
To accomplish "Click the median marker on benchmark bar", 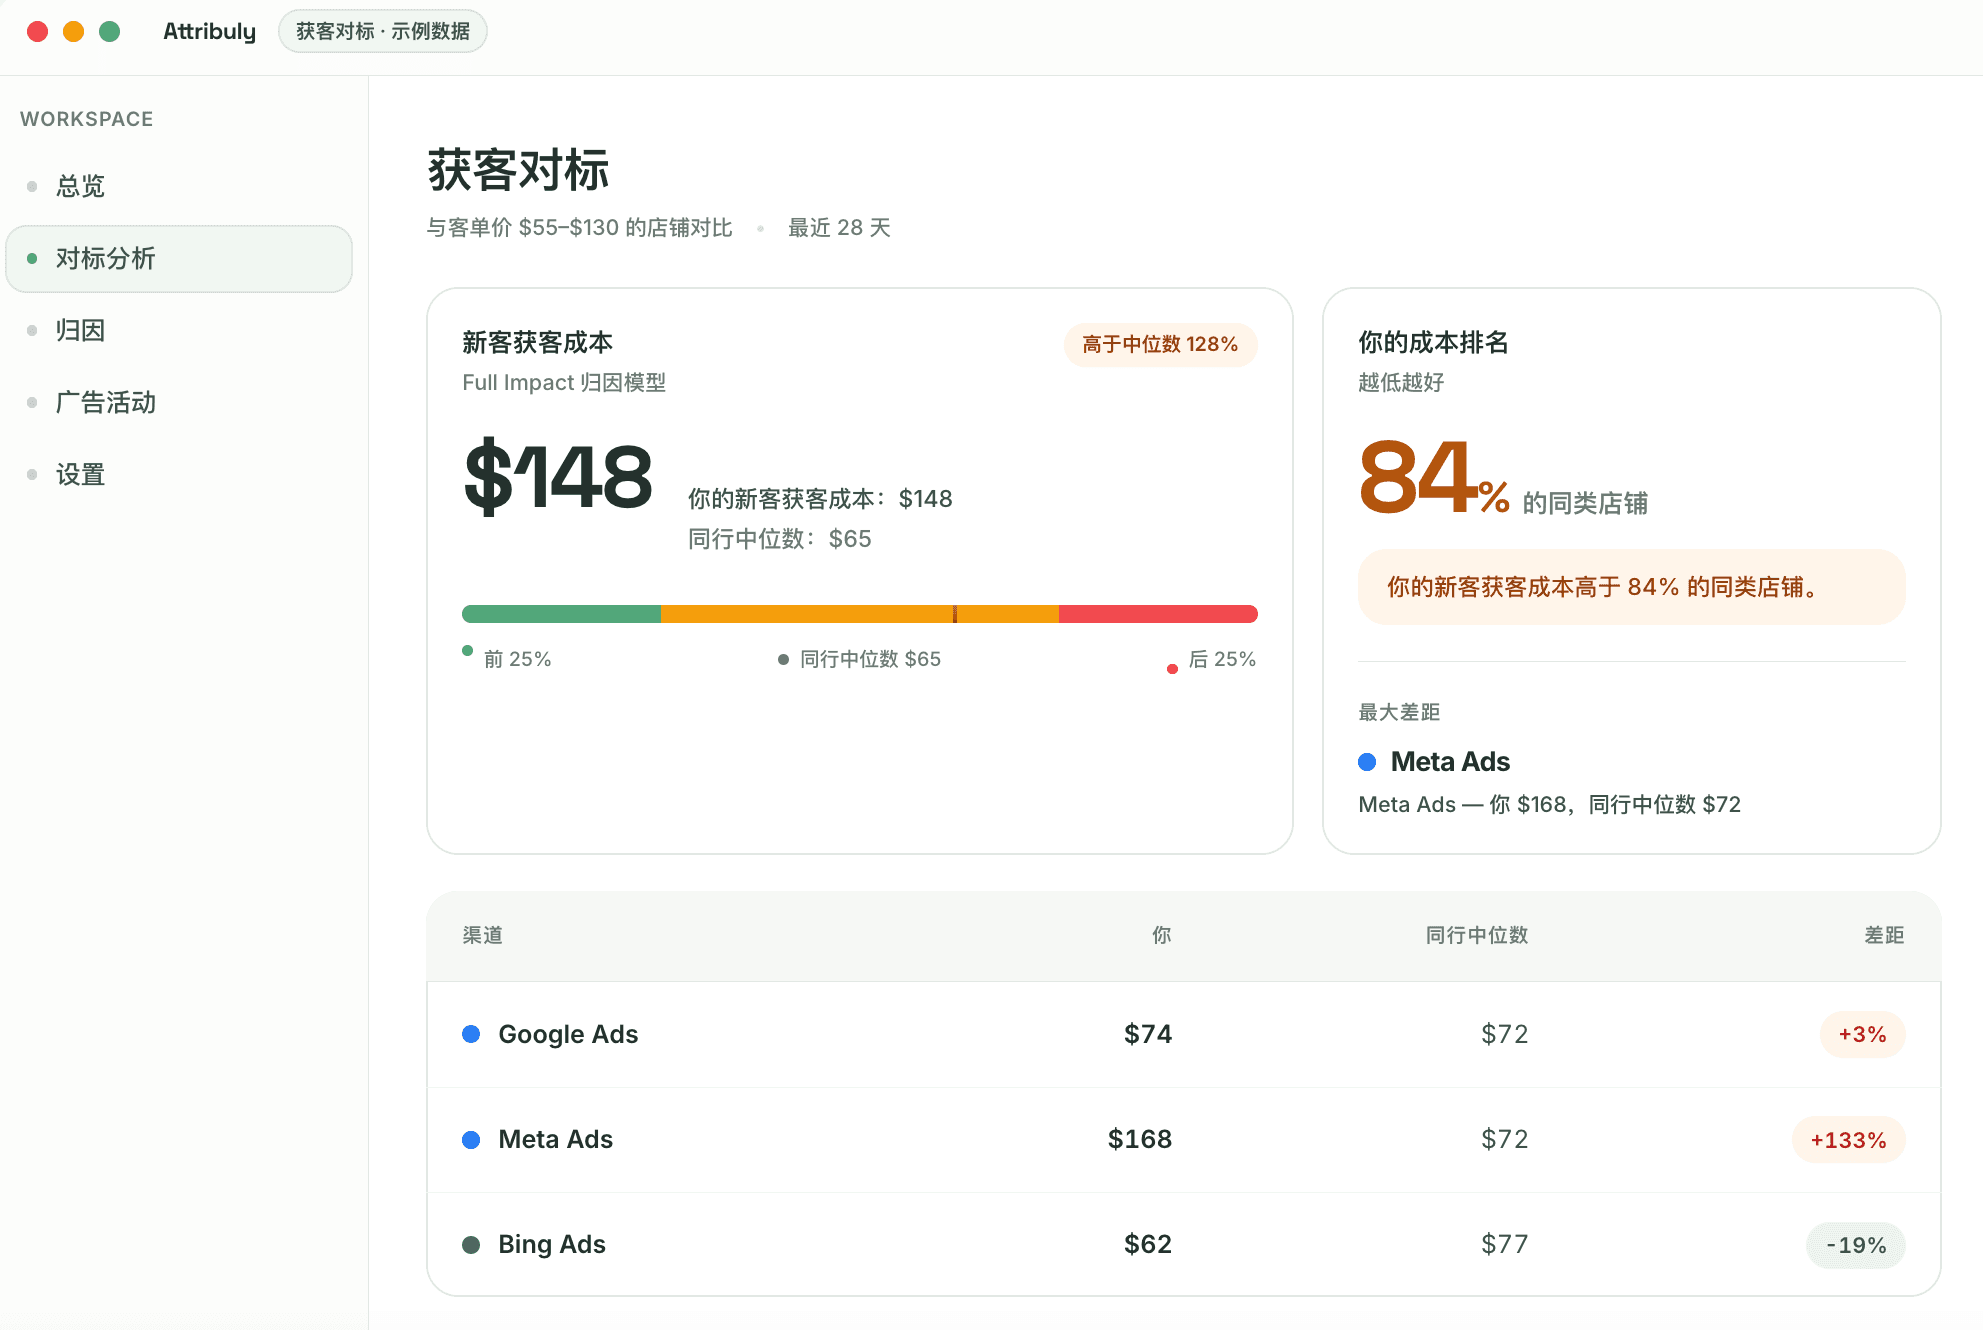I will pos(955,614).
